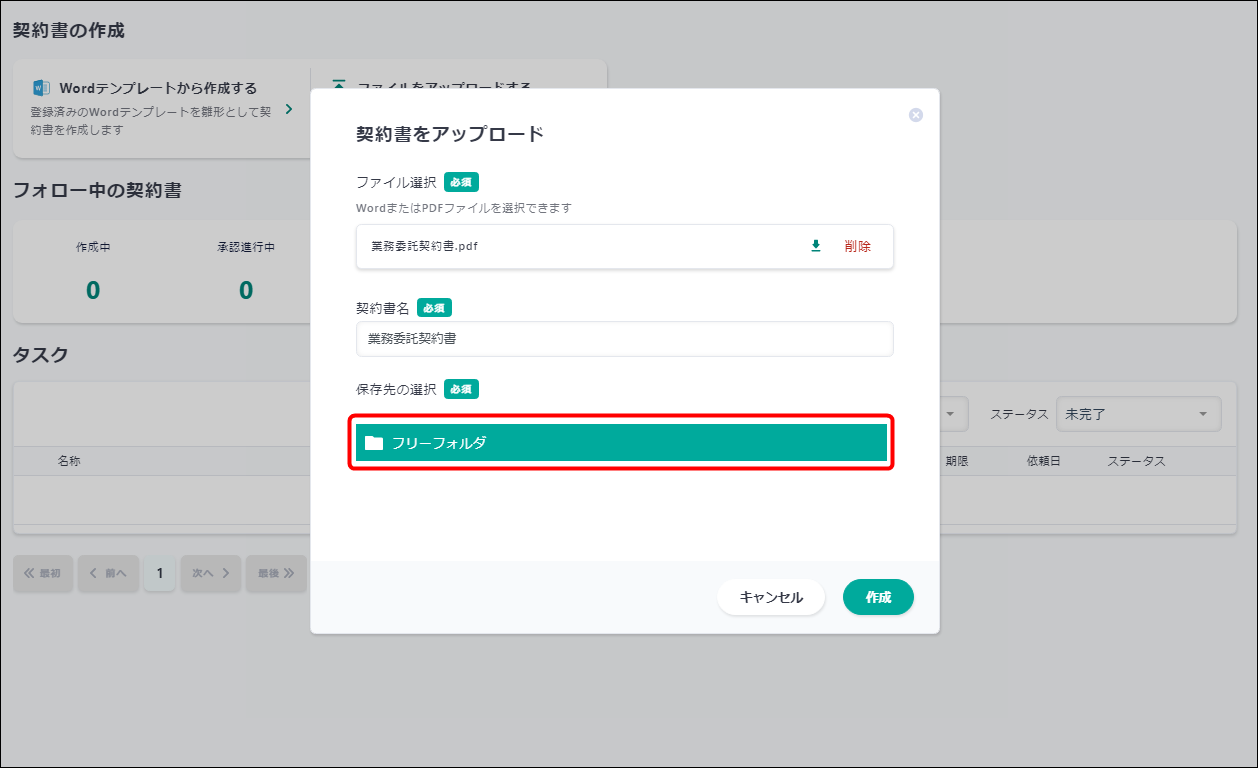Select the フリーフォルダ save destination
The image size is (1258, 768).
click(621, 443)
